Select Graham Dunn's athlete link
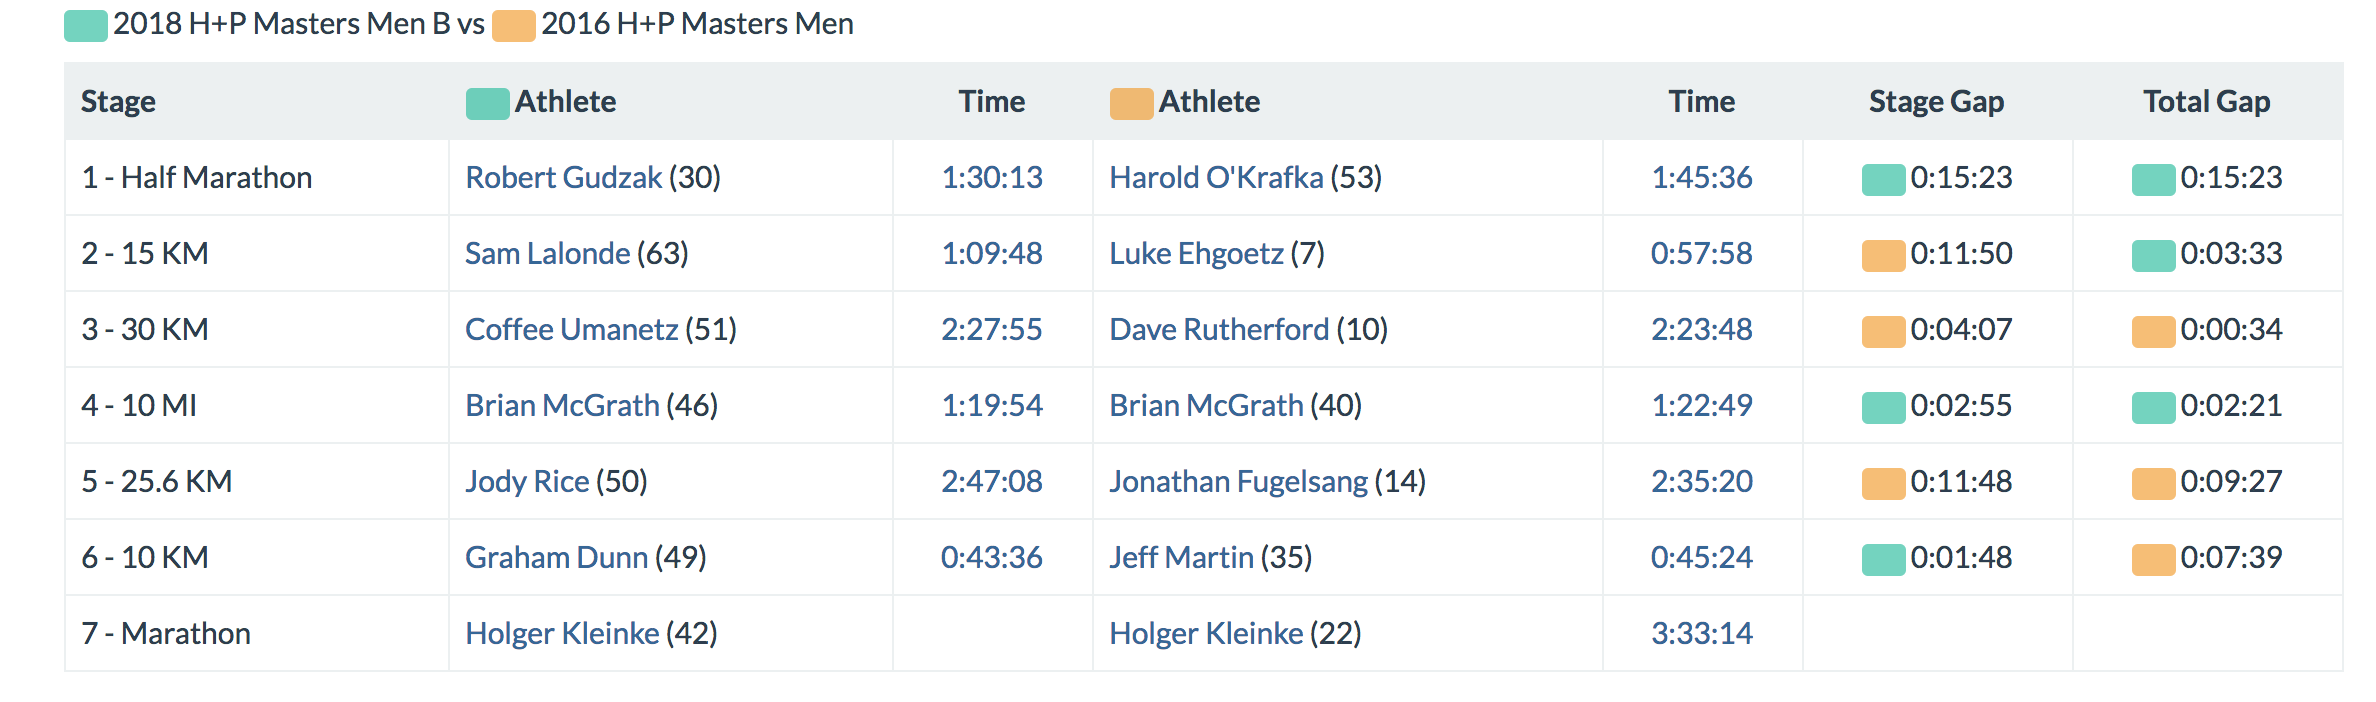The image size is (2376, 702). pyautogui.click(x=556, y=558)
